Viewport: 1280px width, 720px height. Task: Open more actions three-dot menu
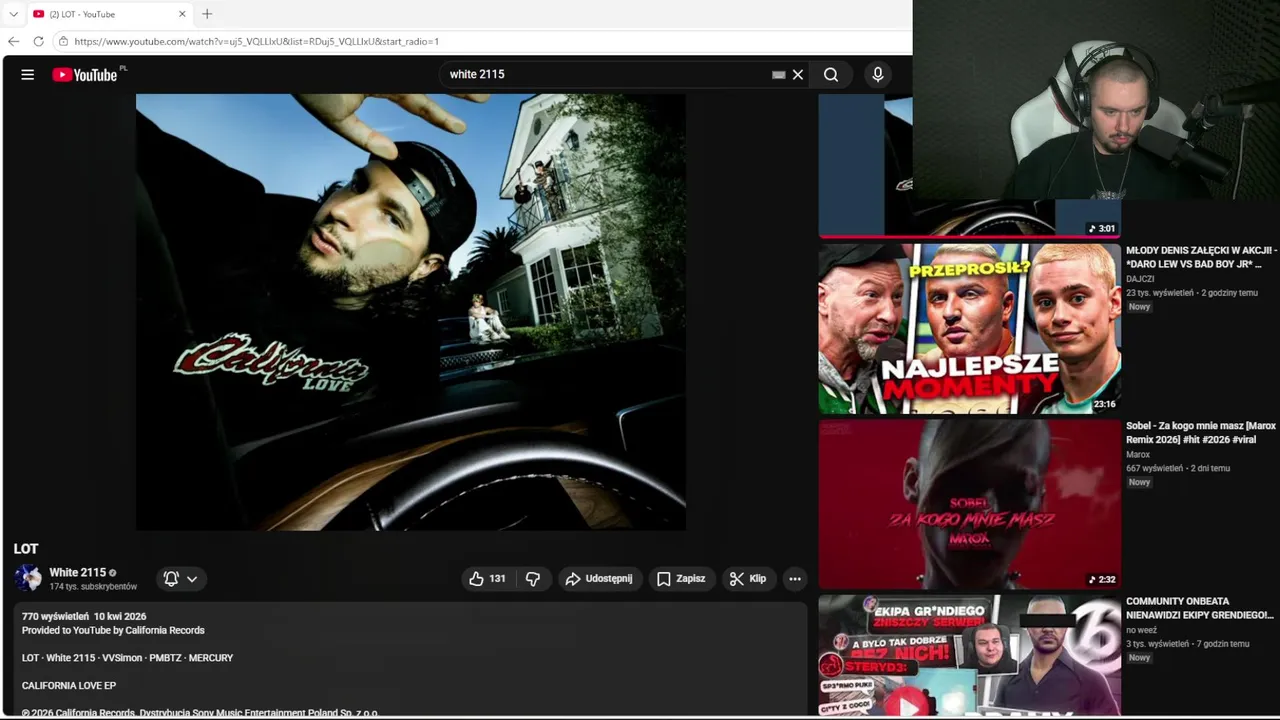(795, 578)
